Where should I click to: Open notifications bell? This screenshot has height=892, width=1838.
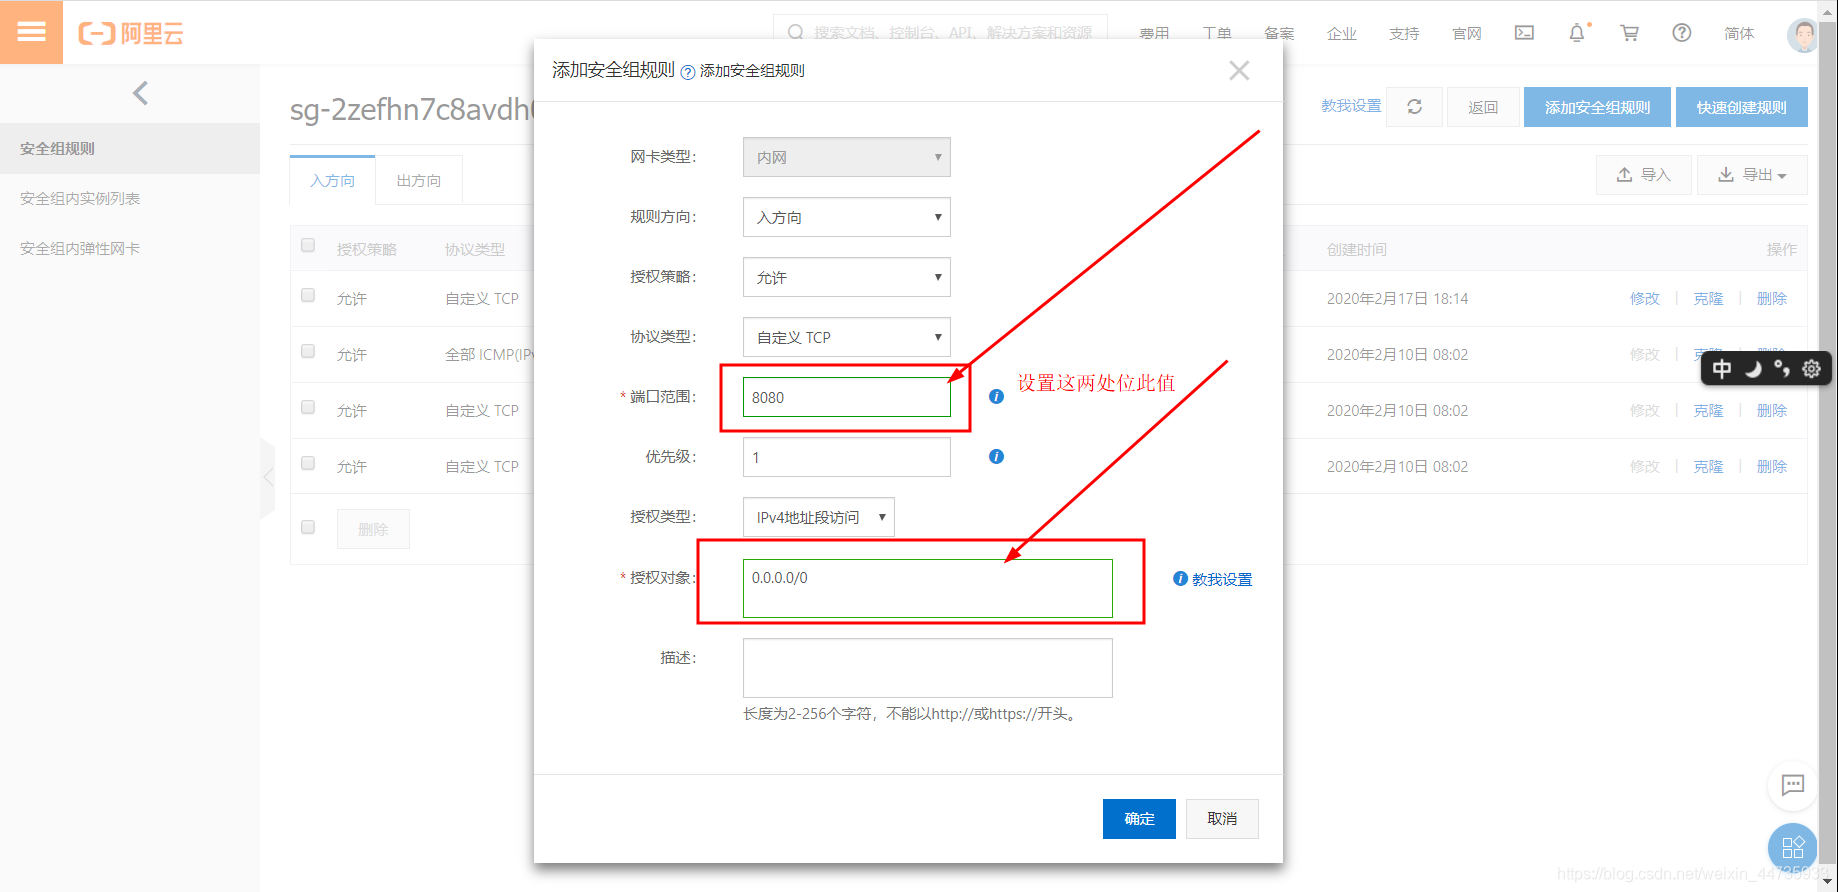pyautogui.click(x=1577, y=33)
